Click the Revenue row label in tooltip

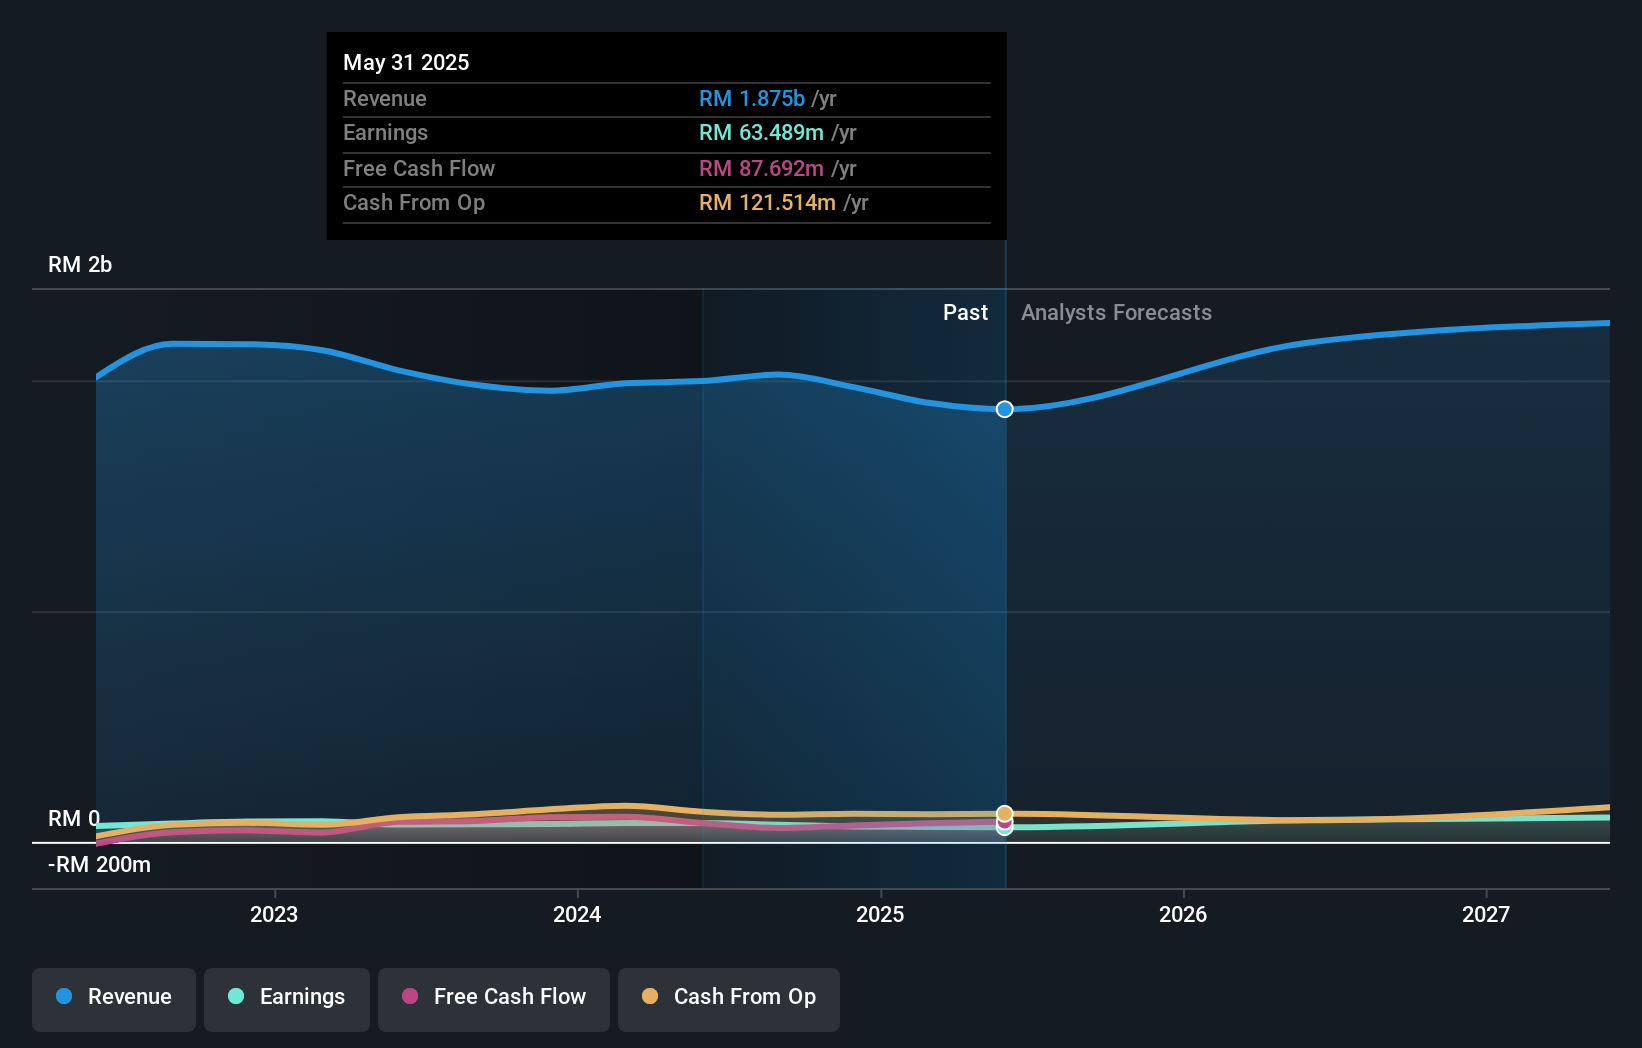[385, 99]
